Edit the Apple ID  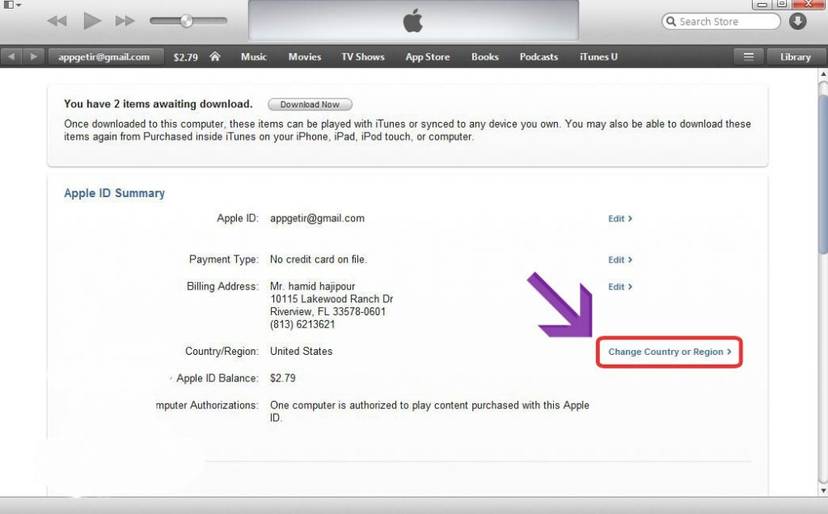point(620,219)
